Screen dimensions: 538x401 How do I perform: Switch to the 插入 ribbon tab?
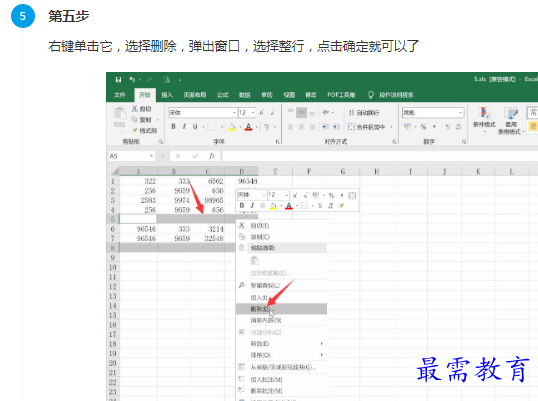[x=167, y=95]
